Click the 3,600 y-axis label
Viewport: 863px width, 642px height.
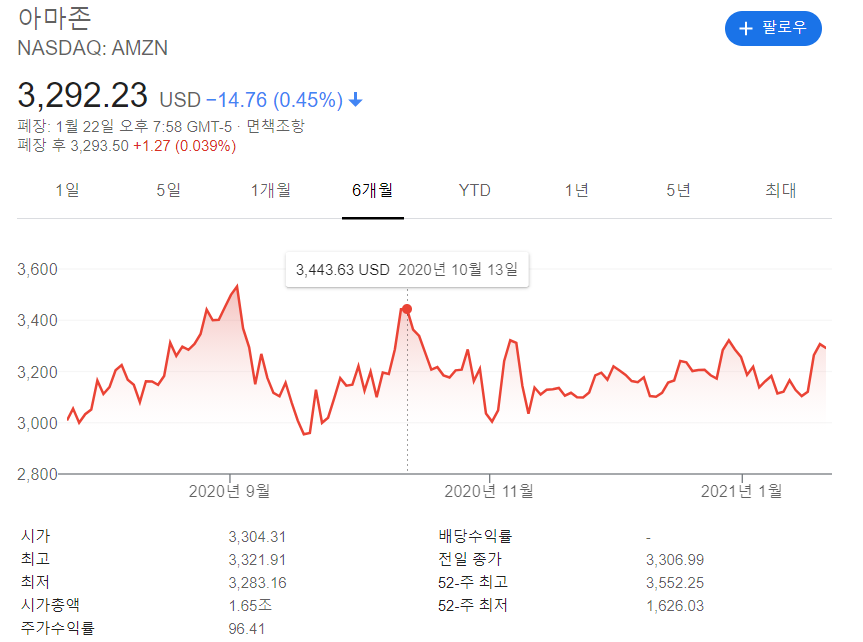click(x=37, y=269)
